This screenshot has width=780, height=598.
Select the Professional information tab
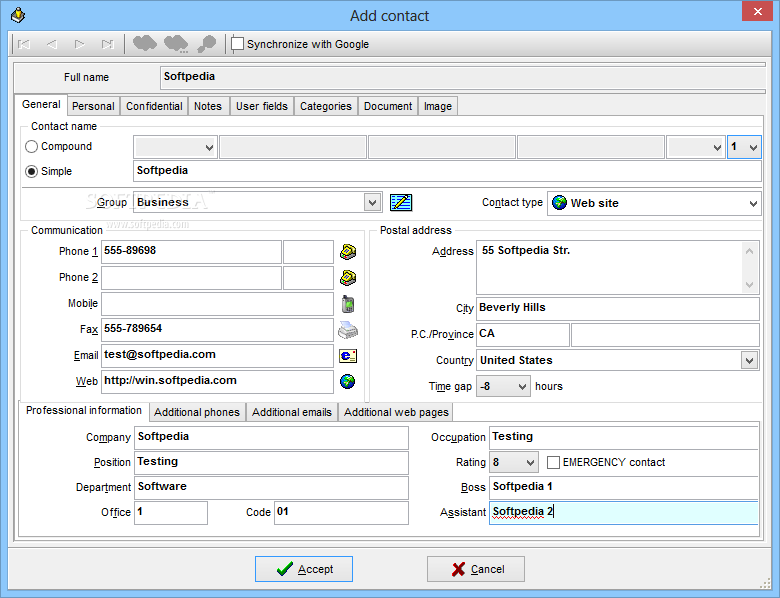[x=84, y=410]
